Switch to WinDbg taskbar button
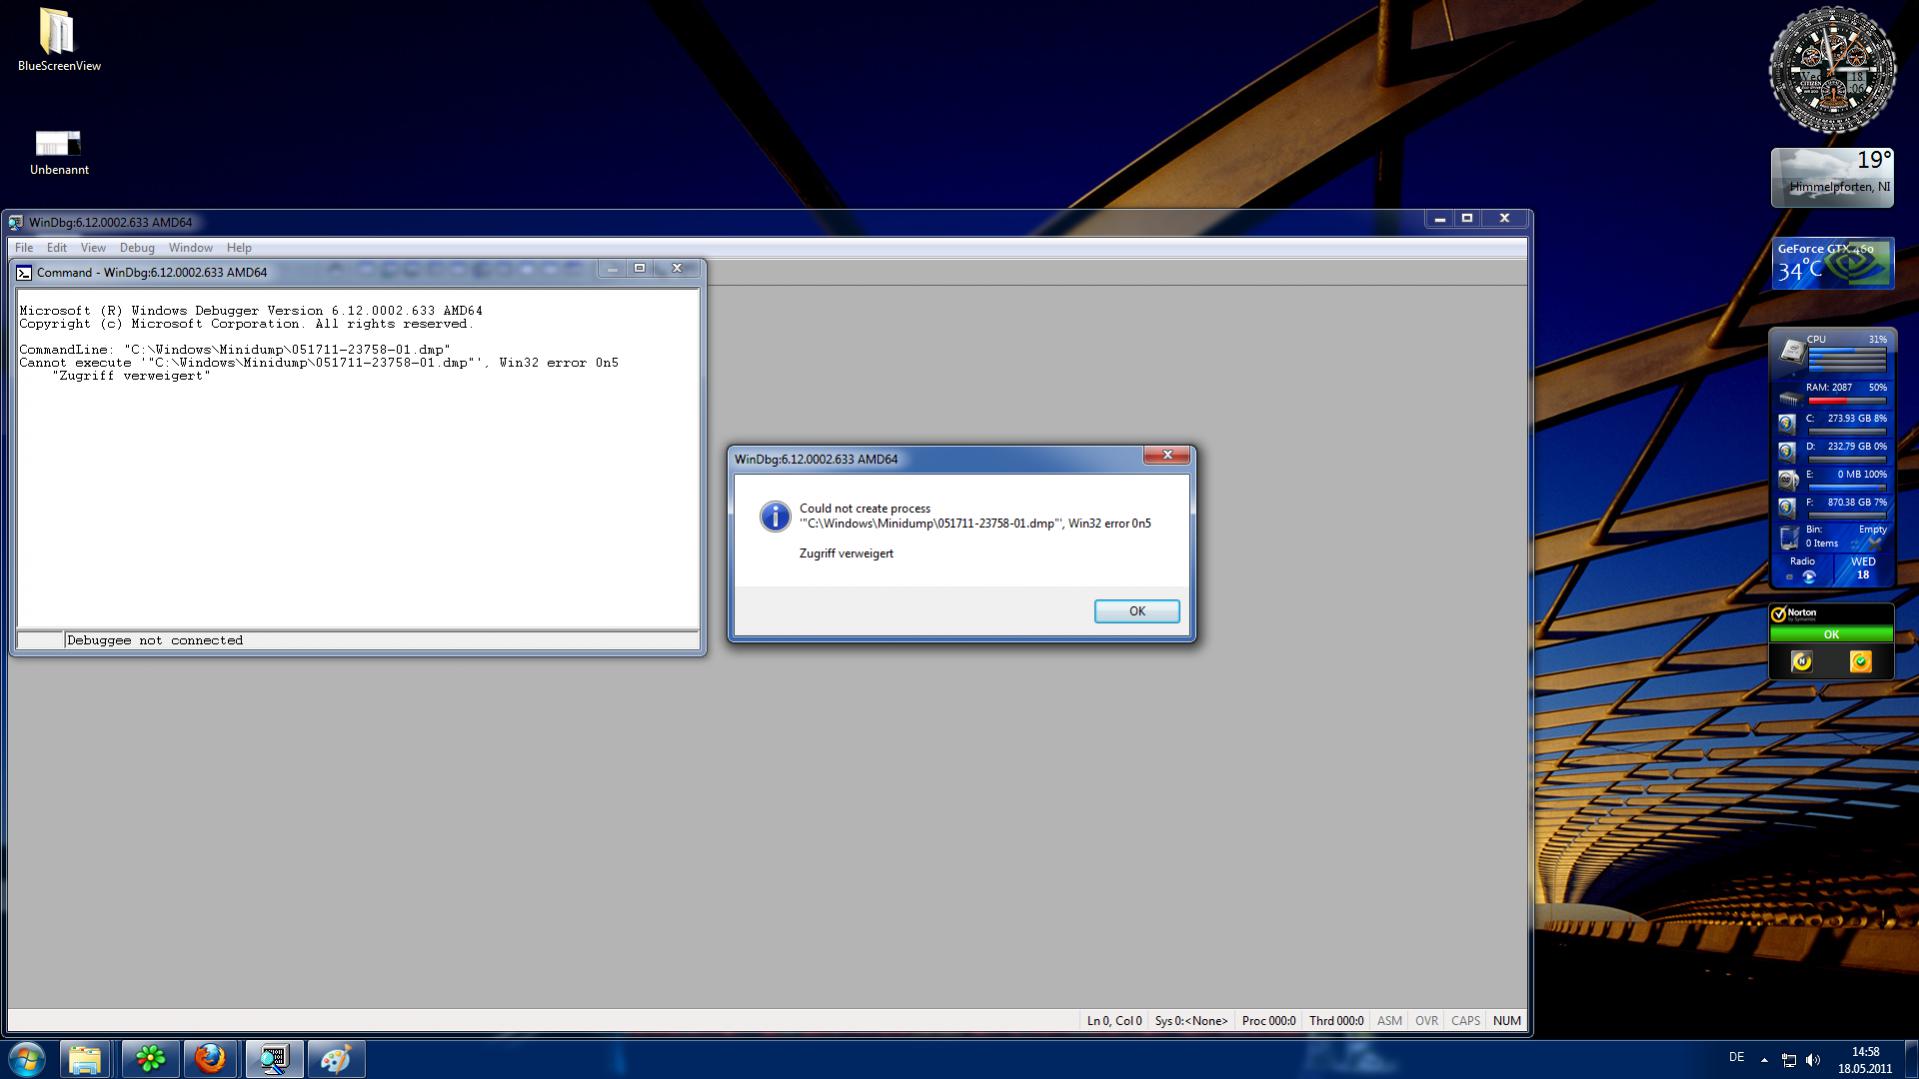The image size is (1919, 1079). pyautogui.click(x=274, y=1059)
